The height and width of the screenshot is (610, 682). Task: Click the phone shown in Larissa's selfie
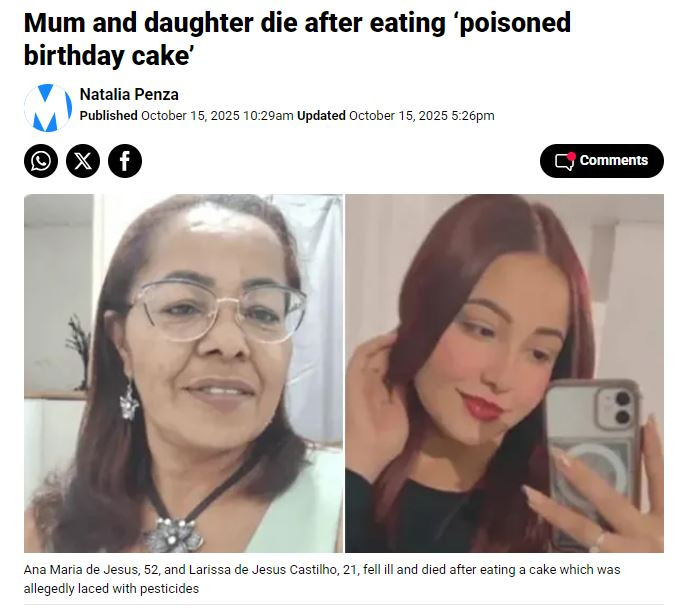click(x=592, y=452)
